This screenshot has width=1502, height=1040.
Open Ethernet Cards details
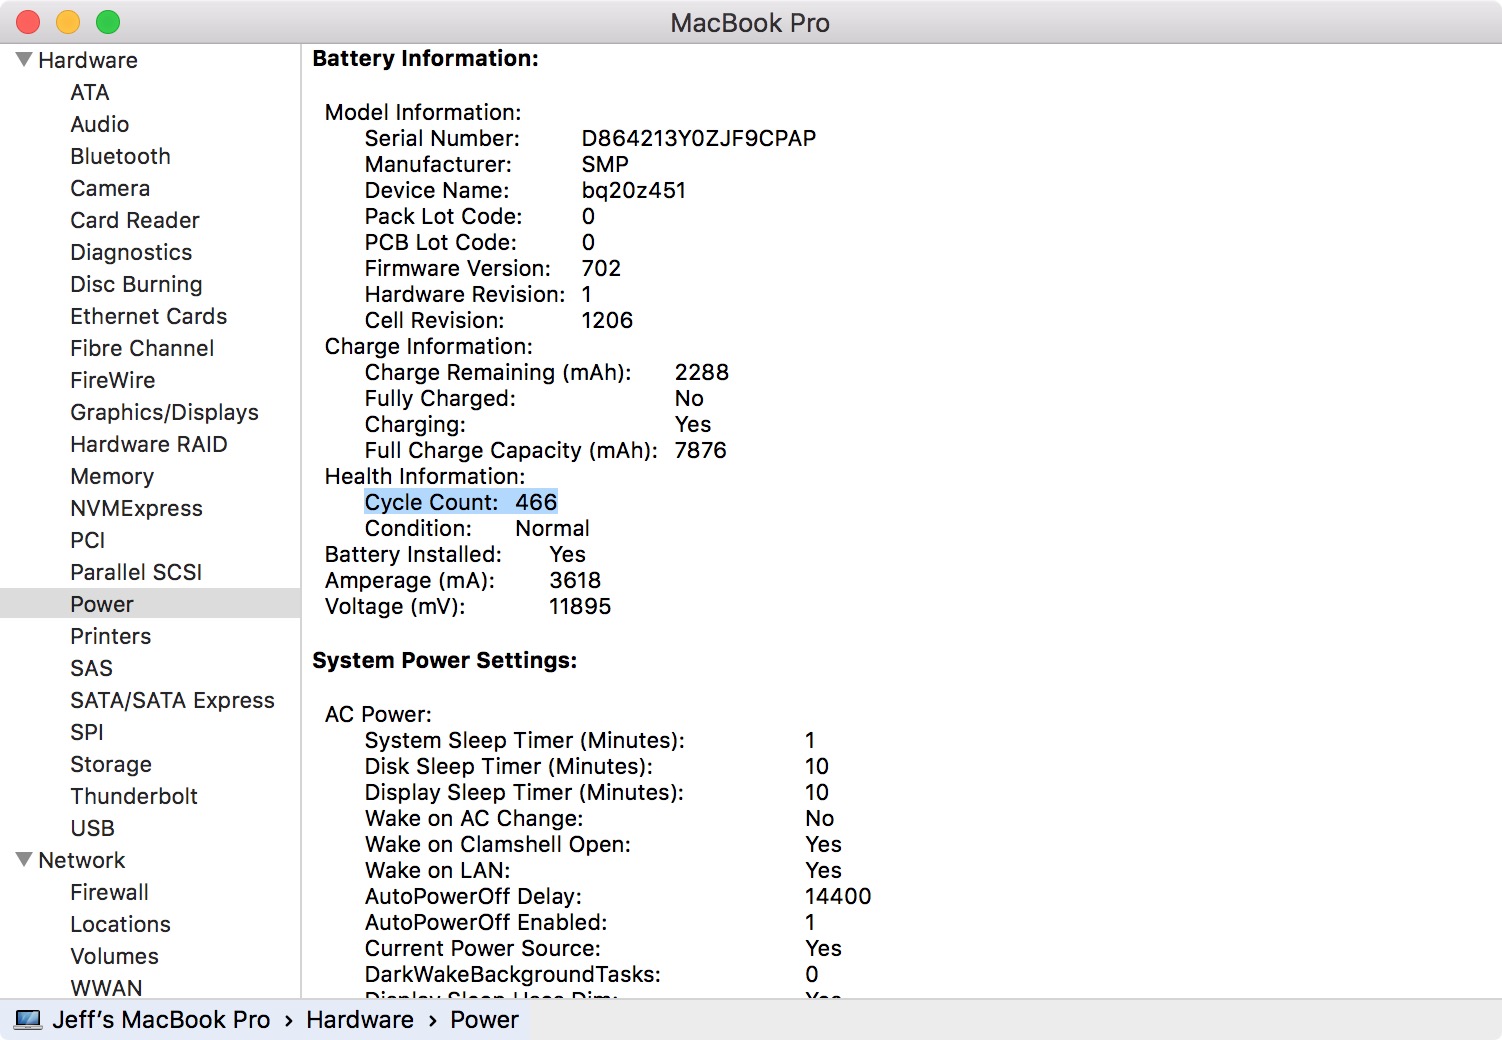[148, 316]
